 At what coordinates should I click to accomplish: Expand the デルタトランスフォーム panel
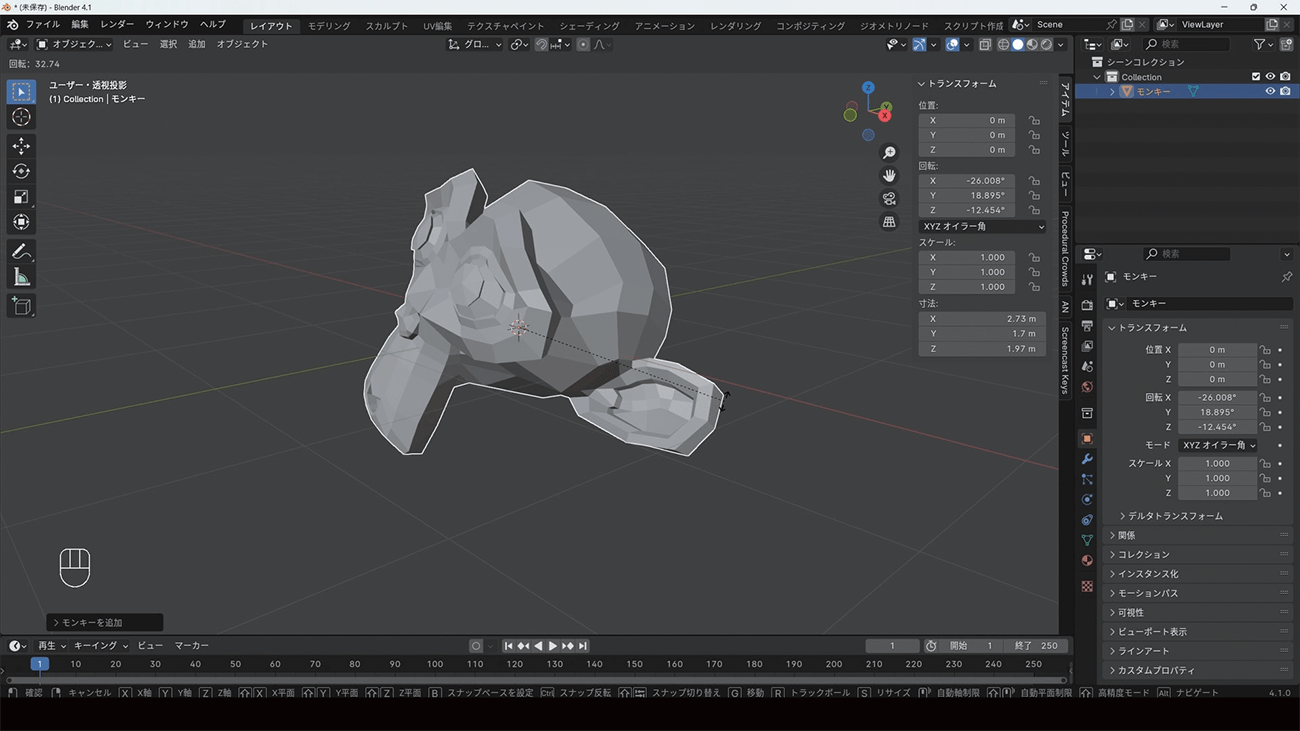pyautogui.click(x=1175, y=516)
